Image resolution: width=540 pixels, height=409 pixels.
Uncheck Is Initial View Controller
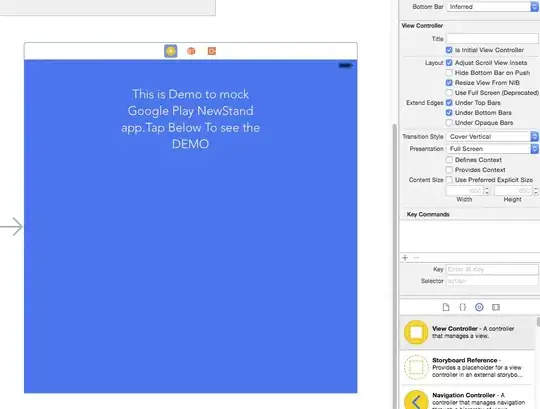pyautogui.click(x=449, y=50)
